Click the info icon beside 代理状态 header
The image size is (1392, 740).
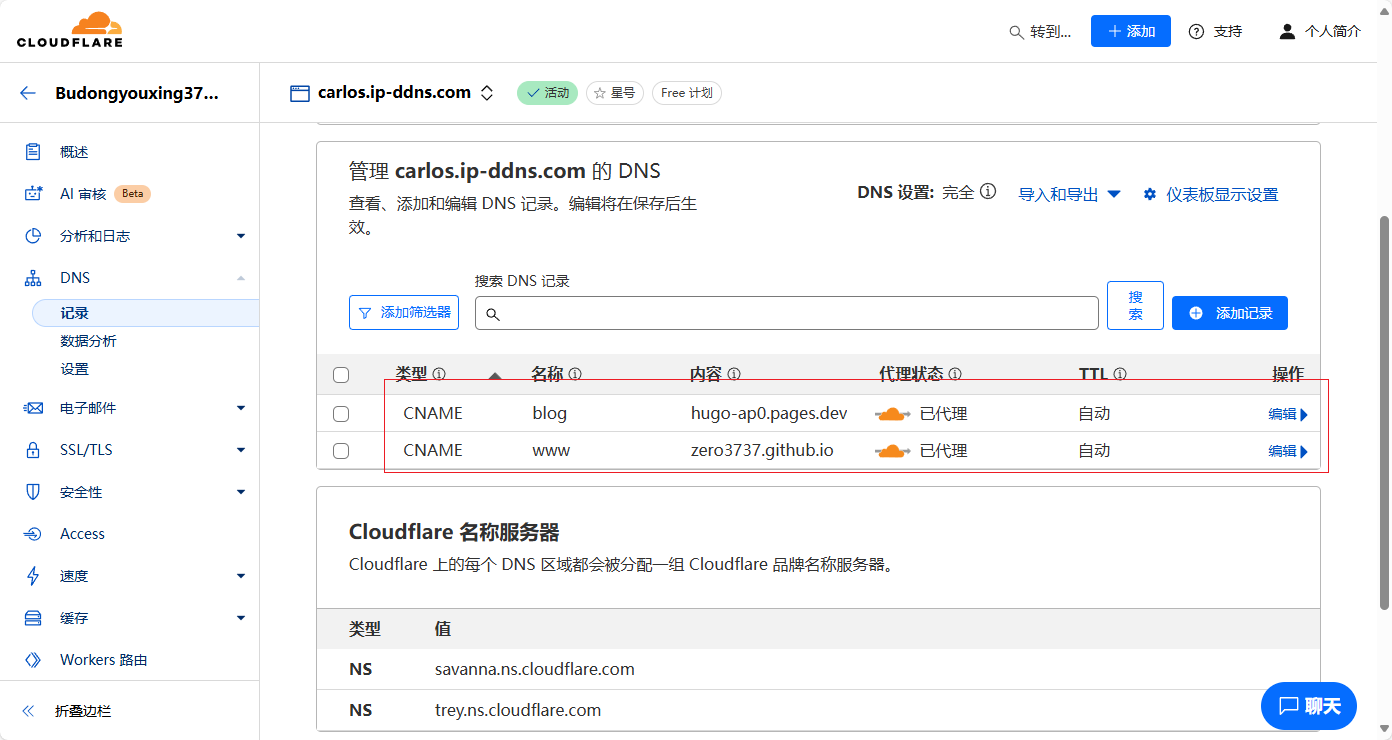[955, 374]
